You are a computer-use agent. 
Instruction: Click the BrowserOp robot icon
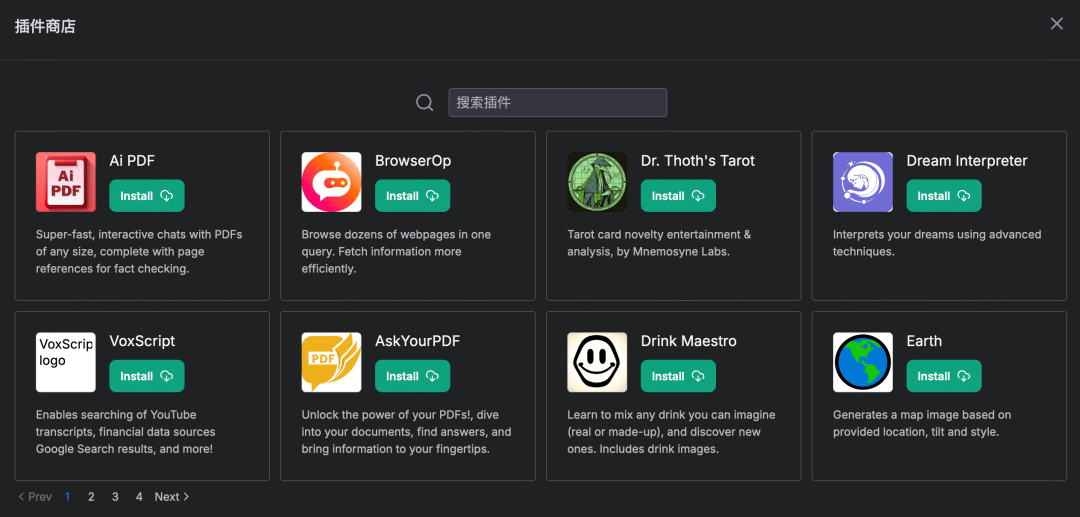pyautogui.click(x=331, y=182)
